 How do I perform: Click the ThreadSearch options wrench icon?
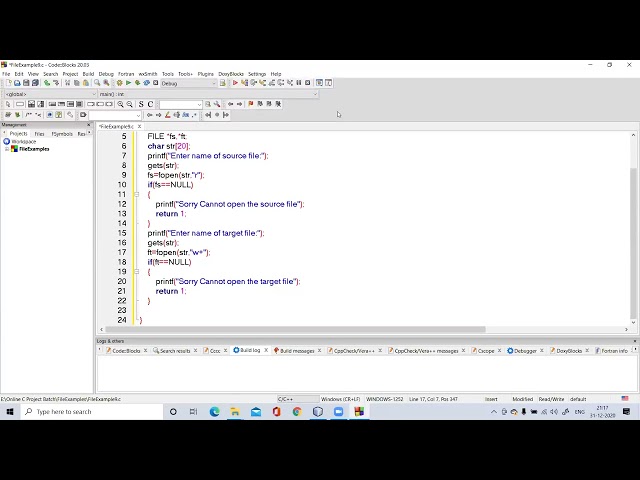pos(217,104)
